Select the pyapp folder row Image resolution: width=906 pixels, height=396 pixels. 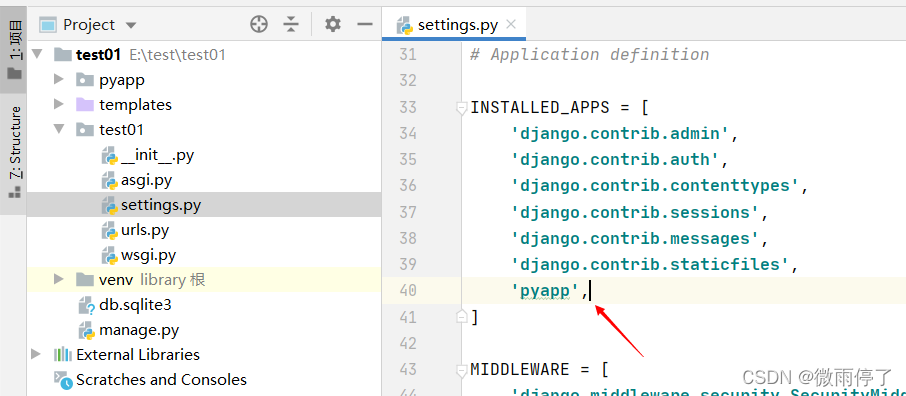[204, 80]
